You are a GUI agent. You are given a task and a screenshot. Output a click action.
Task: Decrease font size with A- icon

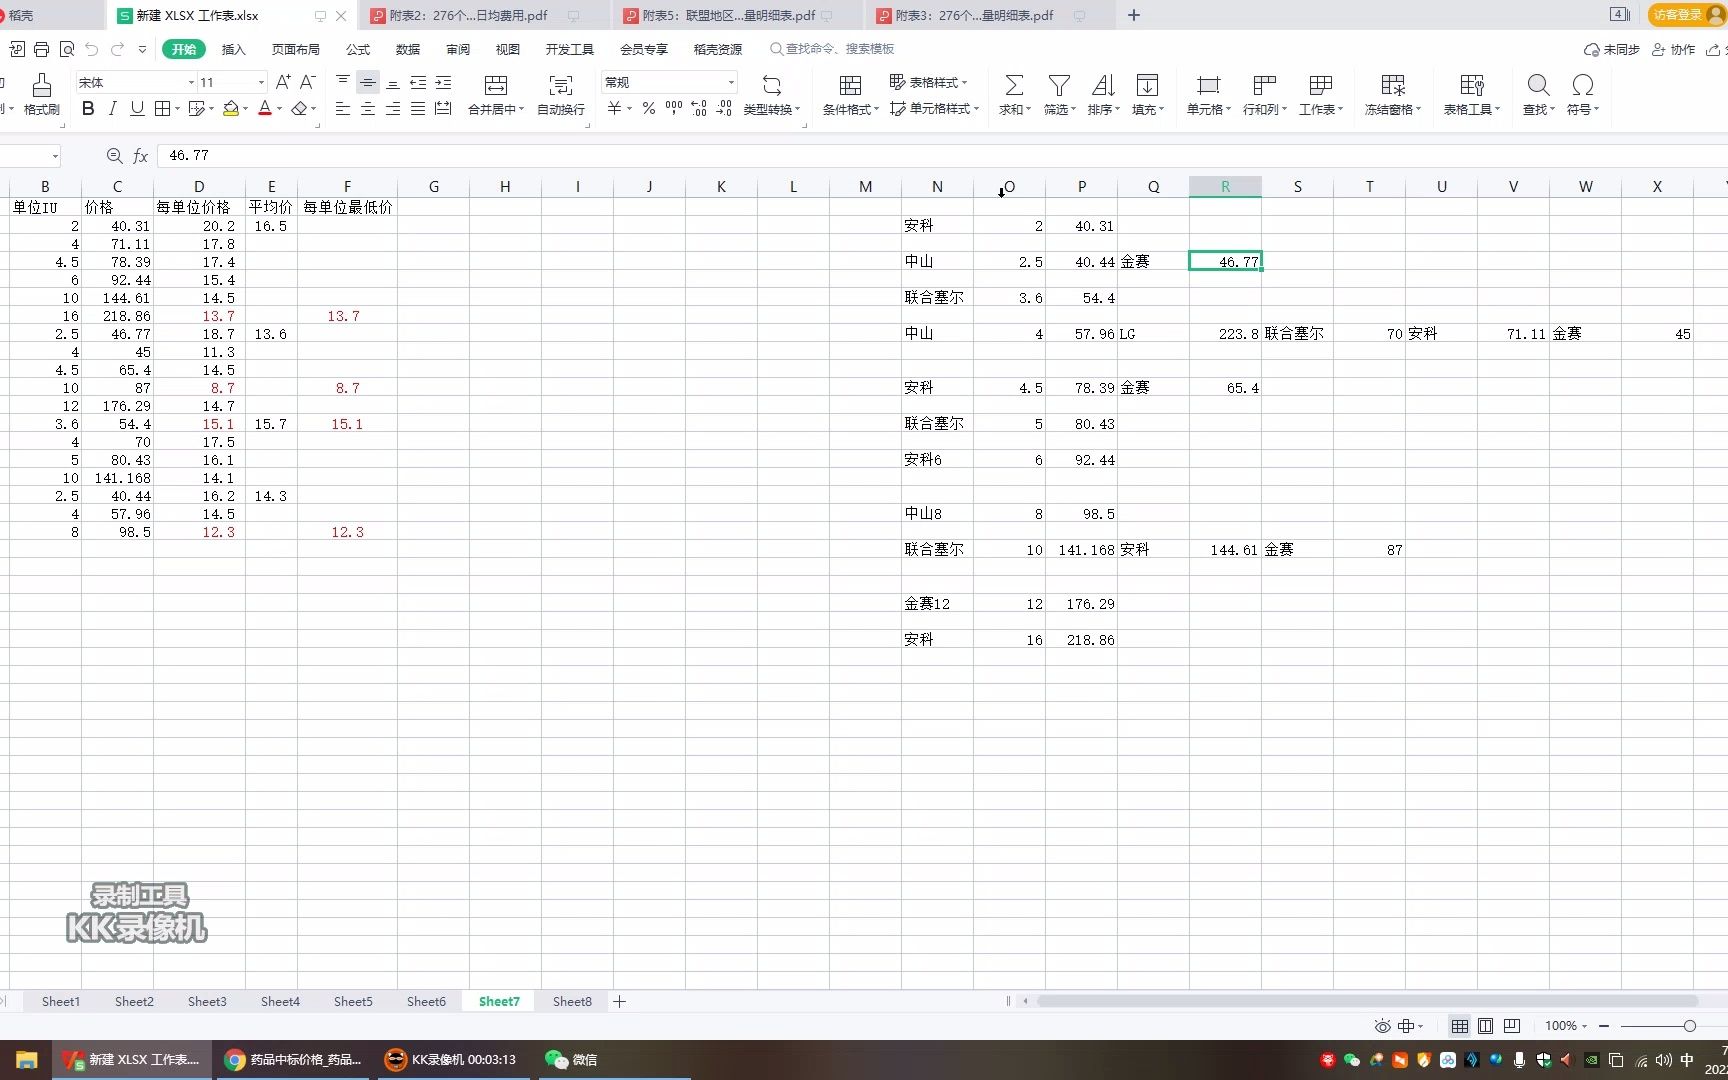coord(308,82)
